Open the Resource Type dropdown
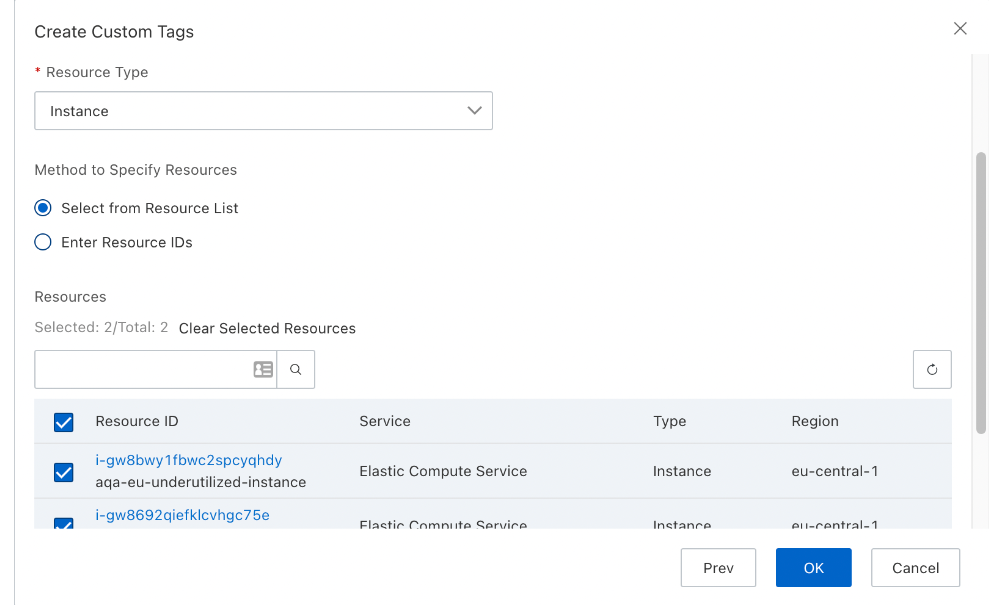 pos(263,110)
